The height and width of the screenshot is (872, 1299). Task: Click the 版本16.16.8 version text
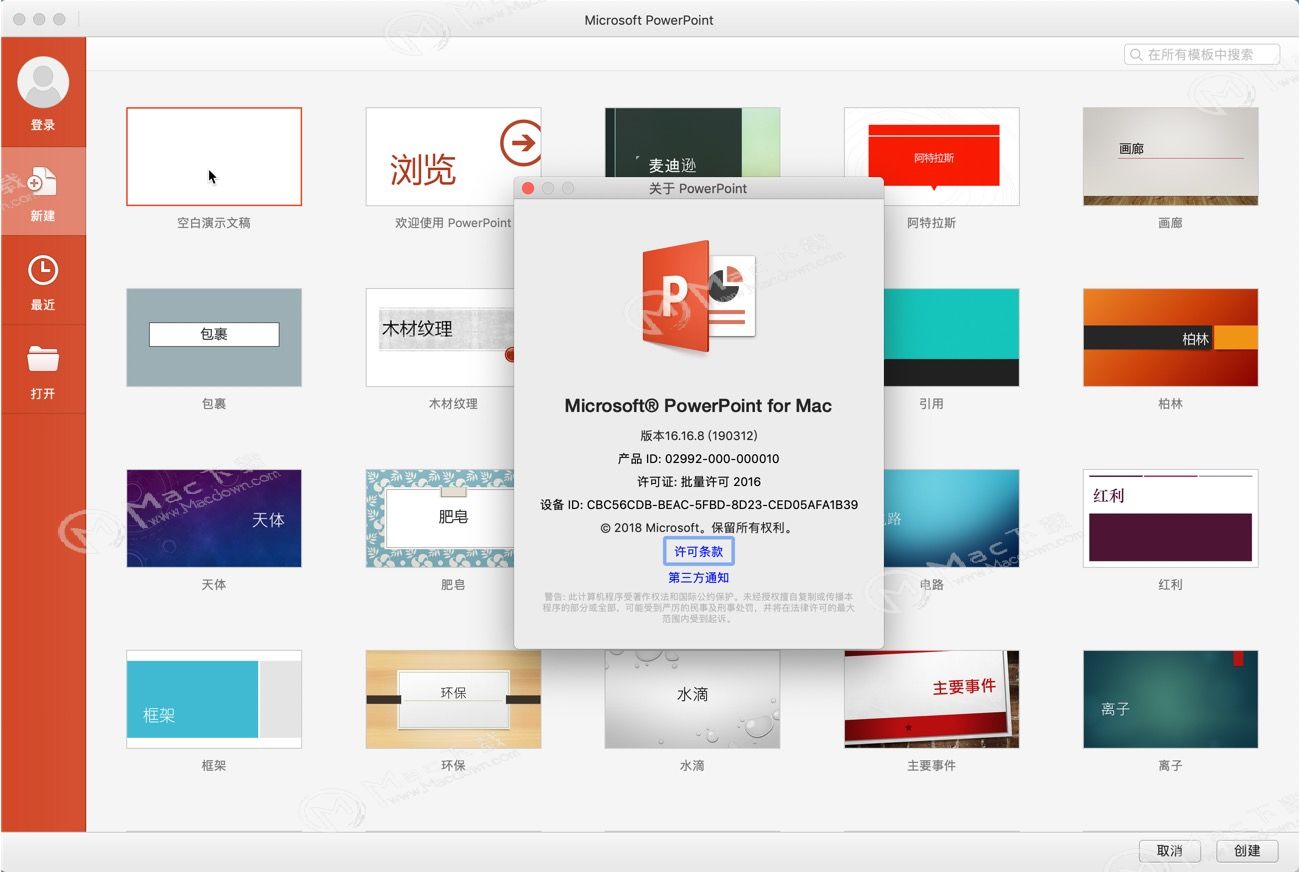pyautogui.click(x=699, y=436)
